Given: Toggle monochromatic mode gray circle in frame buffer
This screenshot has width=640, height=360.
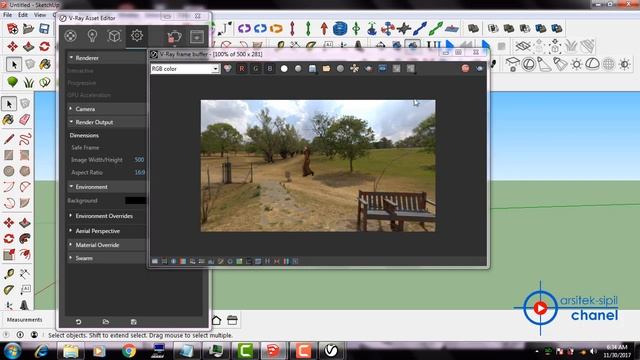Looking at the screenshot, I should click(x=298, y=69).
